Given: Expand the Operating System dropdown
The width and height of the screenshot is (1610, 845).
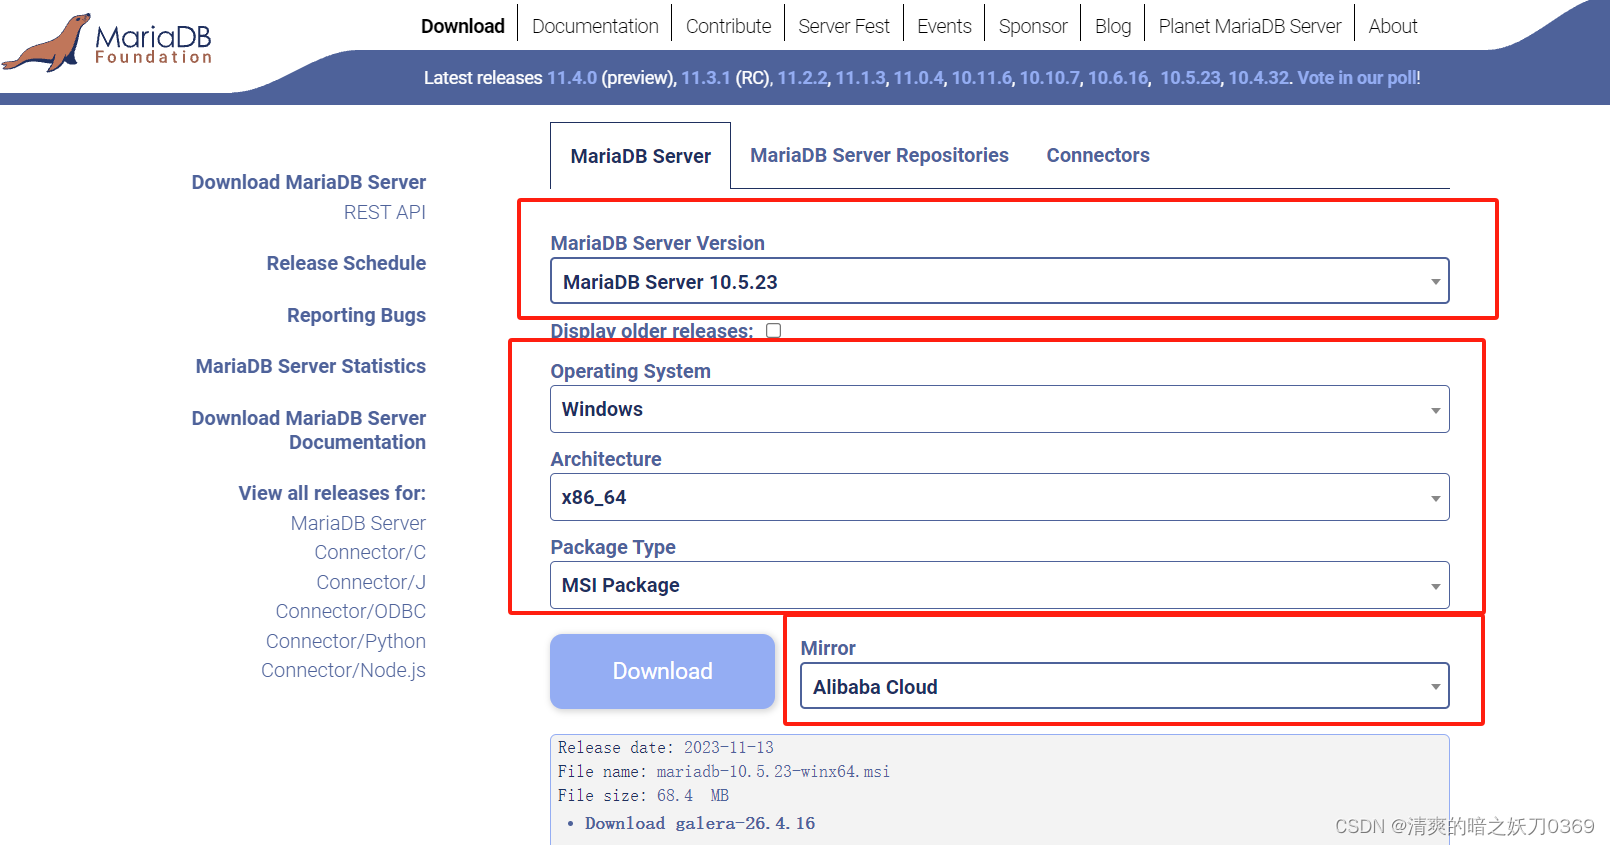Looking at the screenshot, I should coord(999,409).
